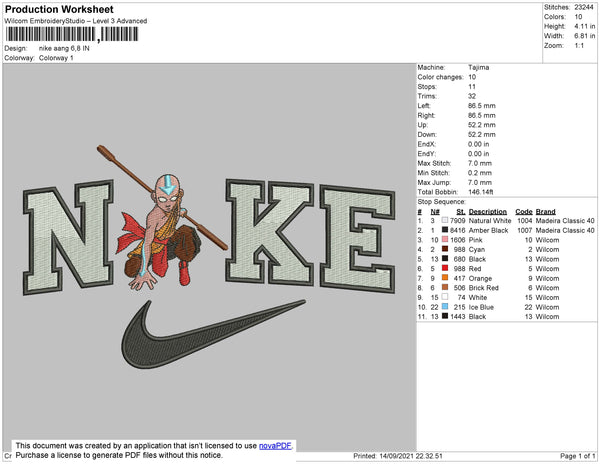Click the embroidered letter N in preview
This screenshot has height=464, width=600.
coord(68,237)
